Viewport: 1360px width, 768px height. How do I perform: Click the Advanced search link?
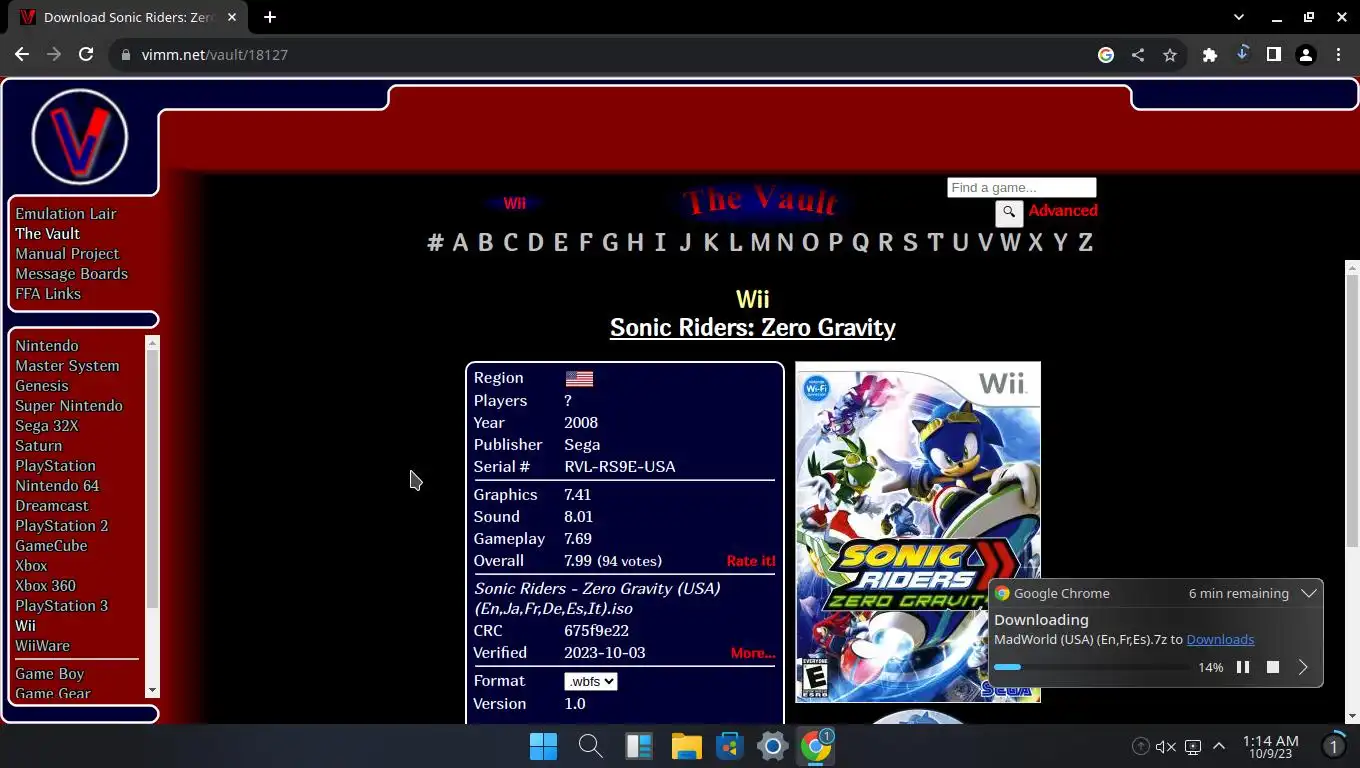coord(1063,210)
